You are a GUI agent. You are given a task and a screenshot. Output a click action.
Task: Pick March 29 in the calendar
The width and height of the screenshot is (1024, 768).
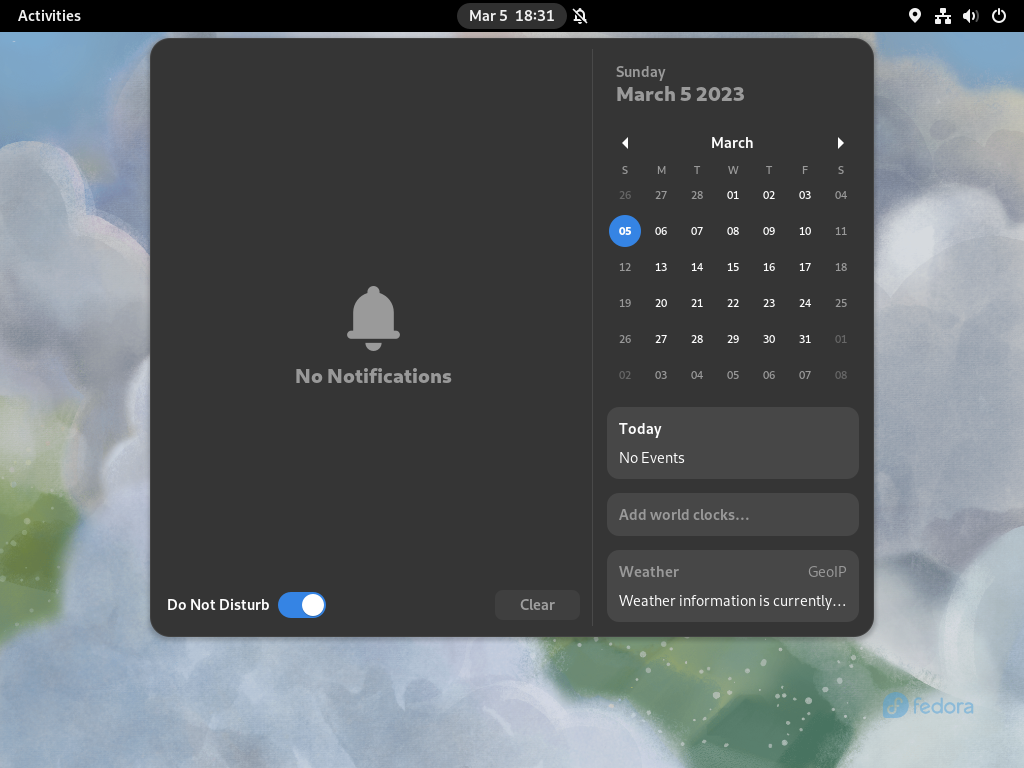coord(733,339)
